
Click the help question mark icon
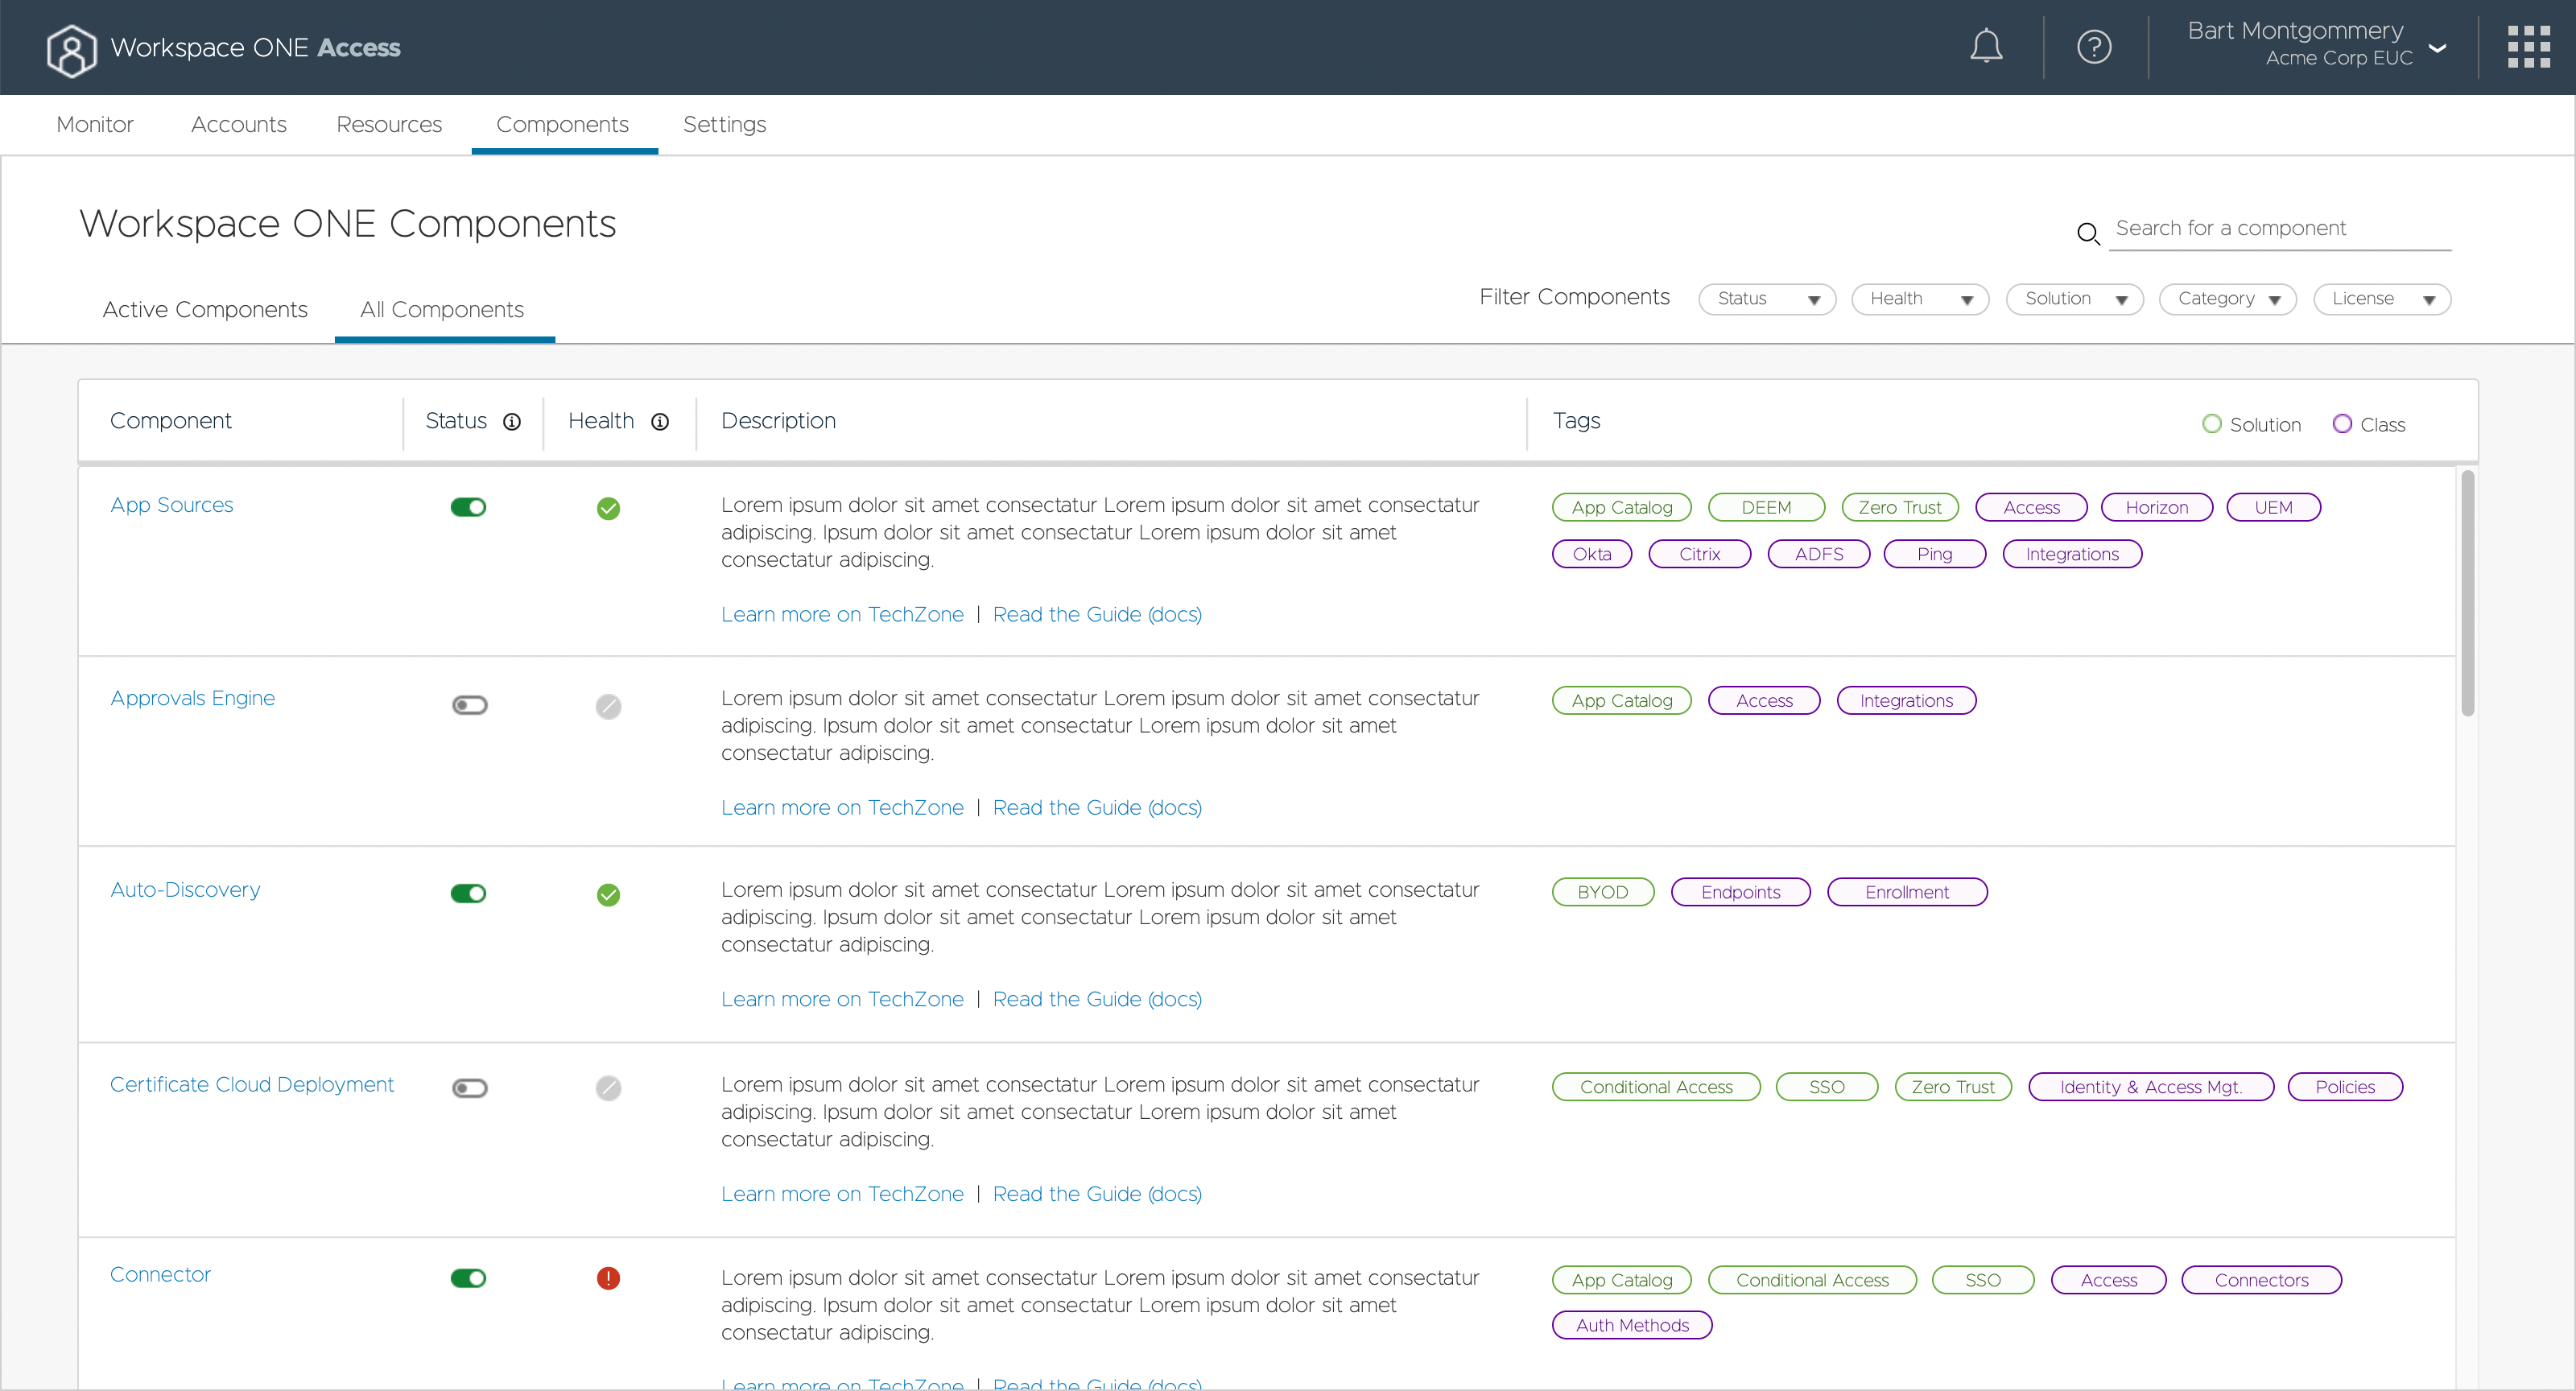[x=2093, y=47]
